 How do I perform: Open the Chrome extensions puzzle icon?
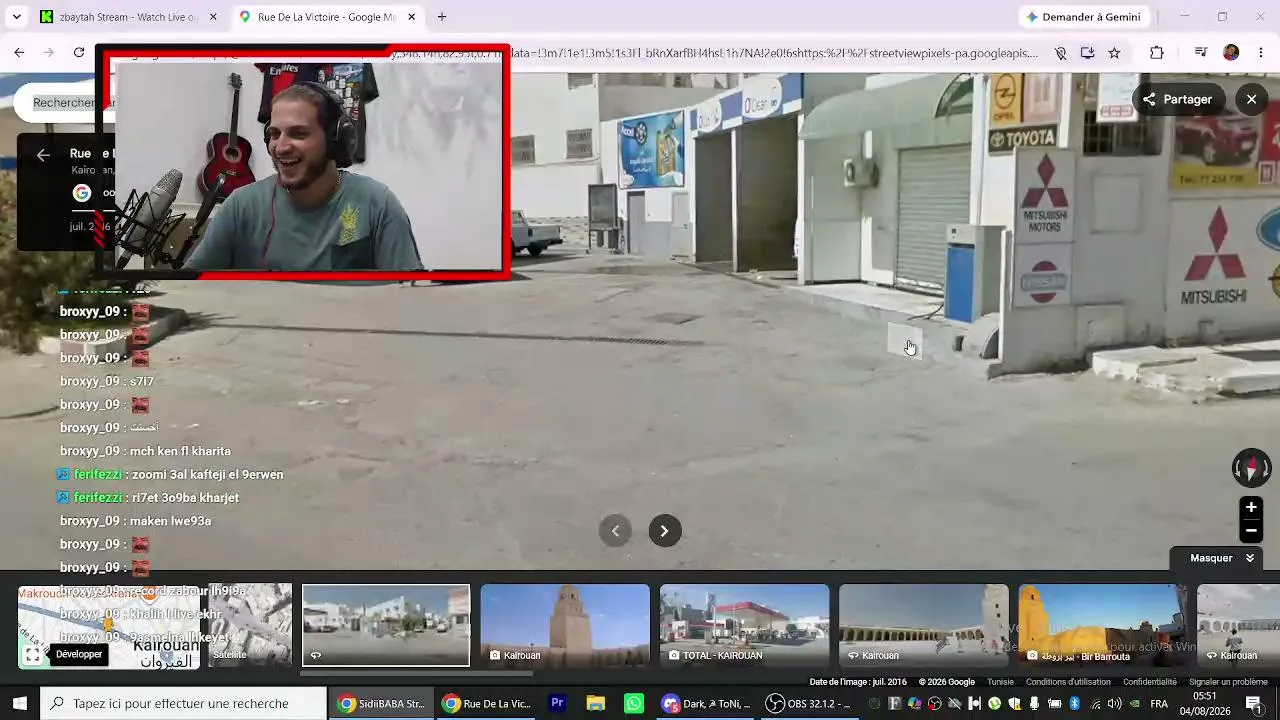pyautogui.click(x=1157, y=53)
